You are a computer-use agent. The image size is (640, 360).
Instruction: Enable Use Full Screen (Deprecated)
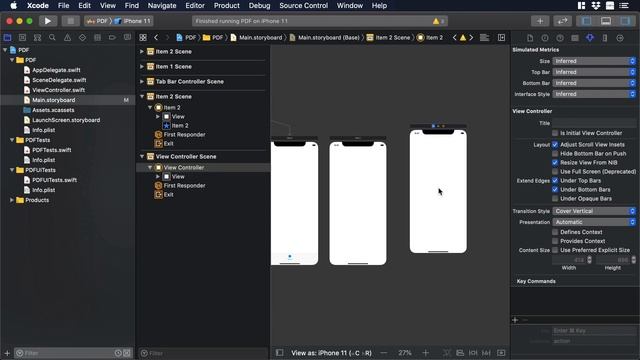555,171
